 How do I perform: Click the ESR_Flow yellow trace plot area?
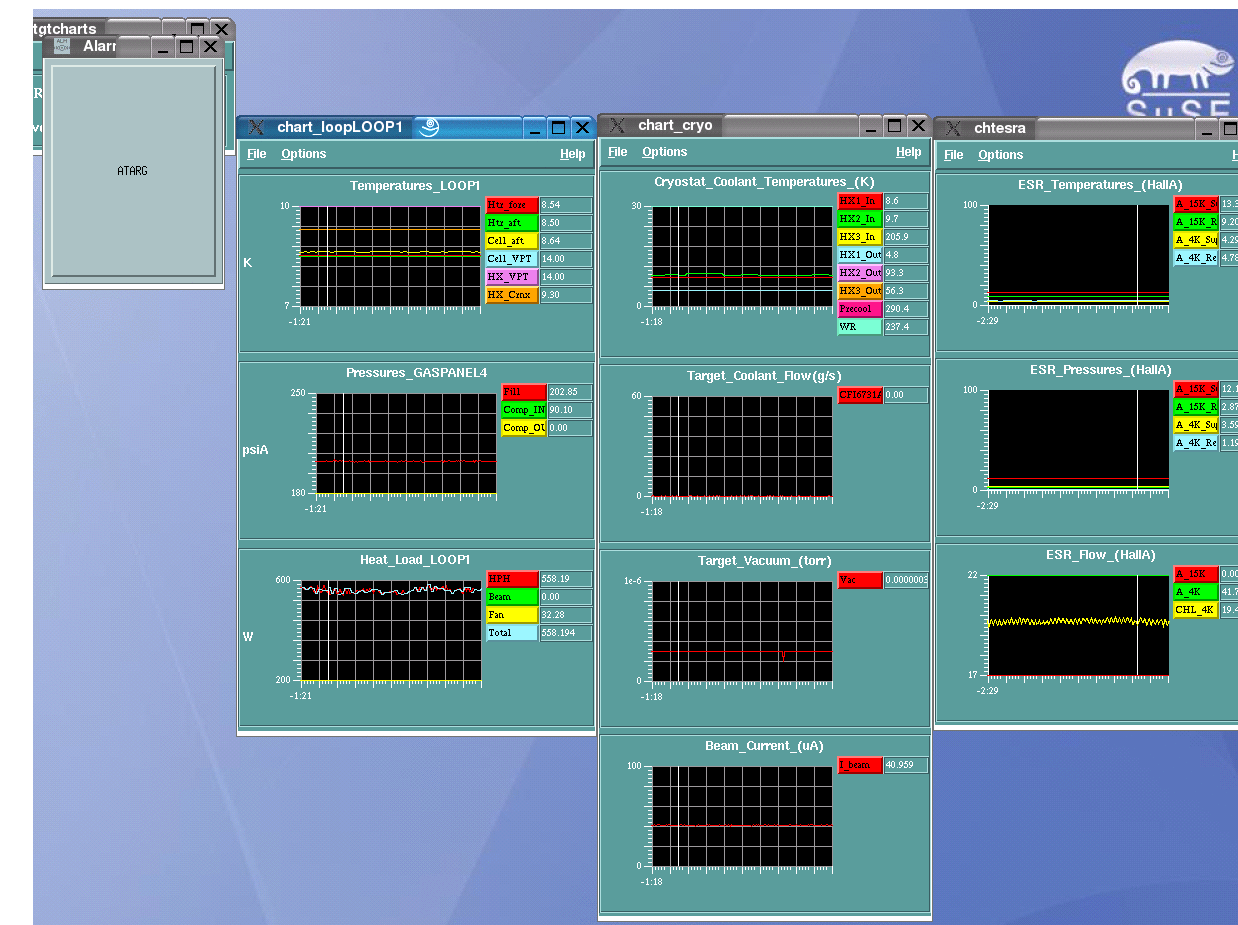(1078, 625)
